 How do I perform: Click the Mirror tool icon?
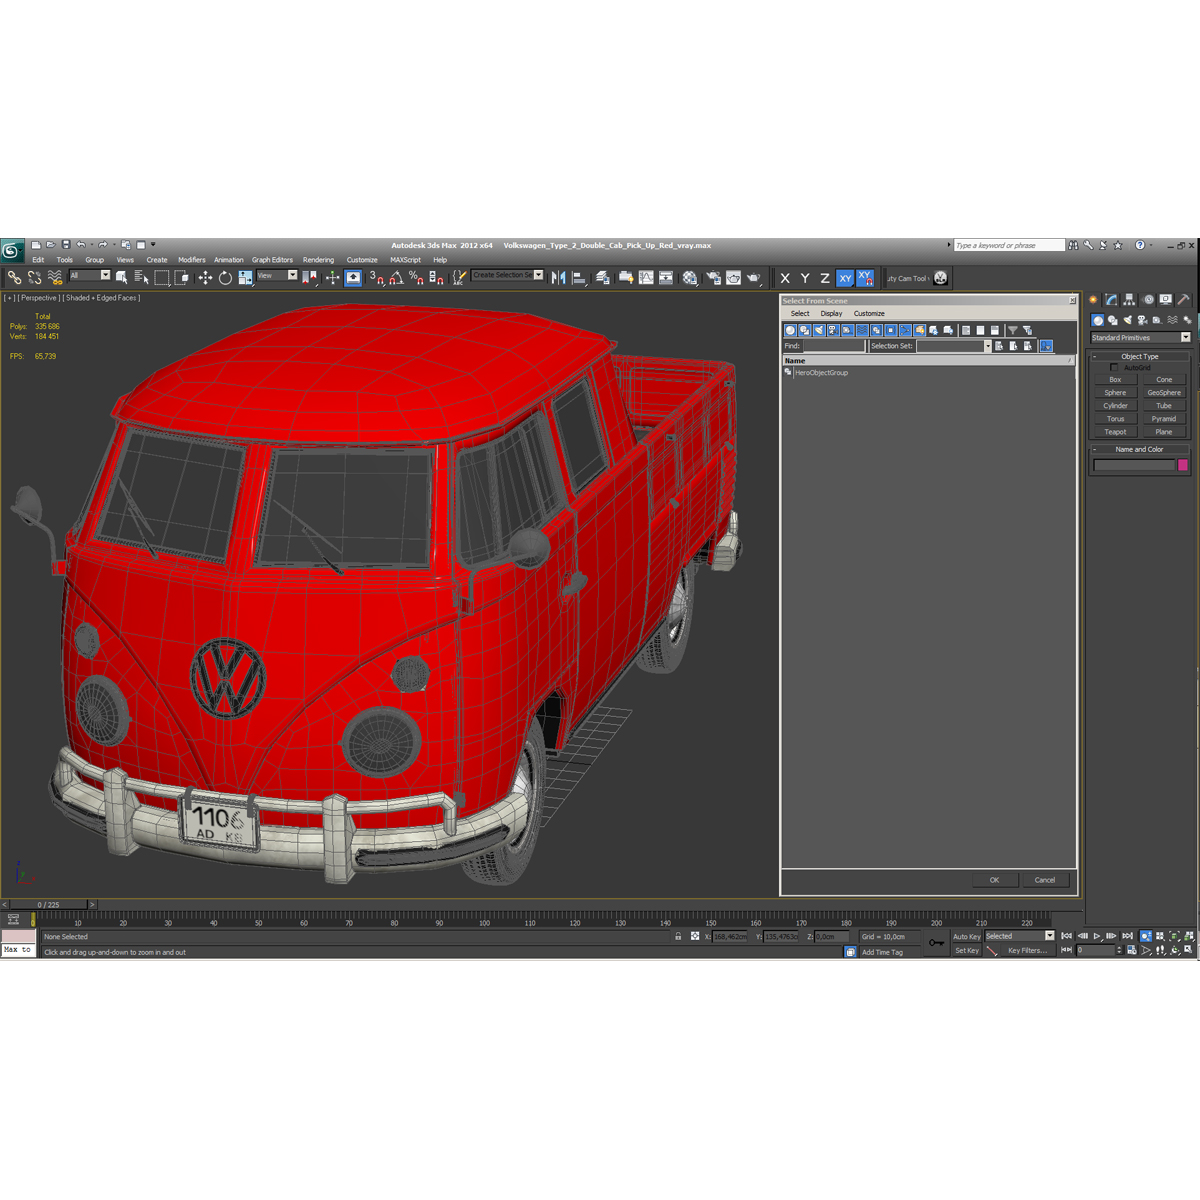click(x=558, y=277)
